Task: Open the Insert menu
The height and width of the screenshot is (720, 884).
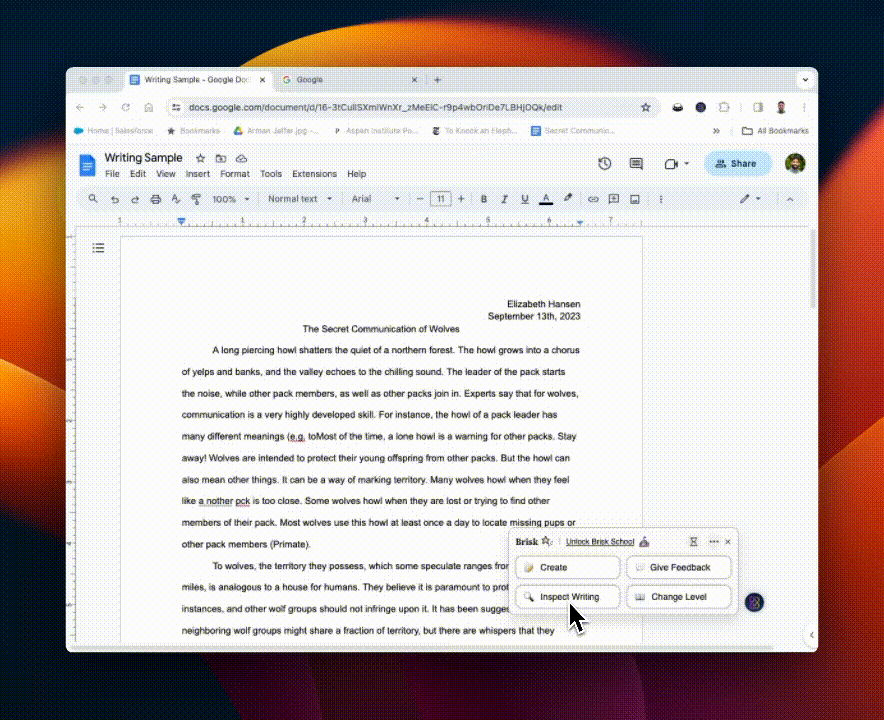Action: click(197, 174)
